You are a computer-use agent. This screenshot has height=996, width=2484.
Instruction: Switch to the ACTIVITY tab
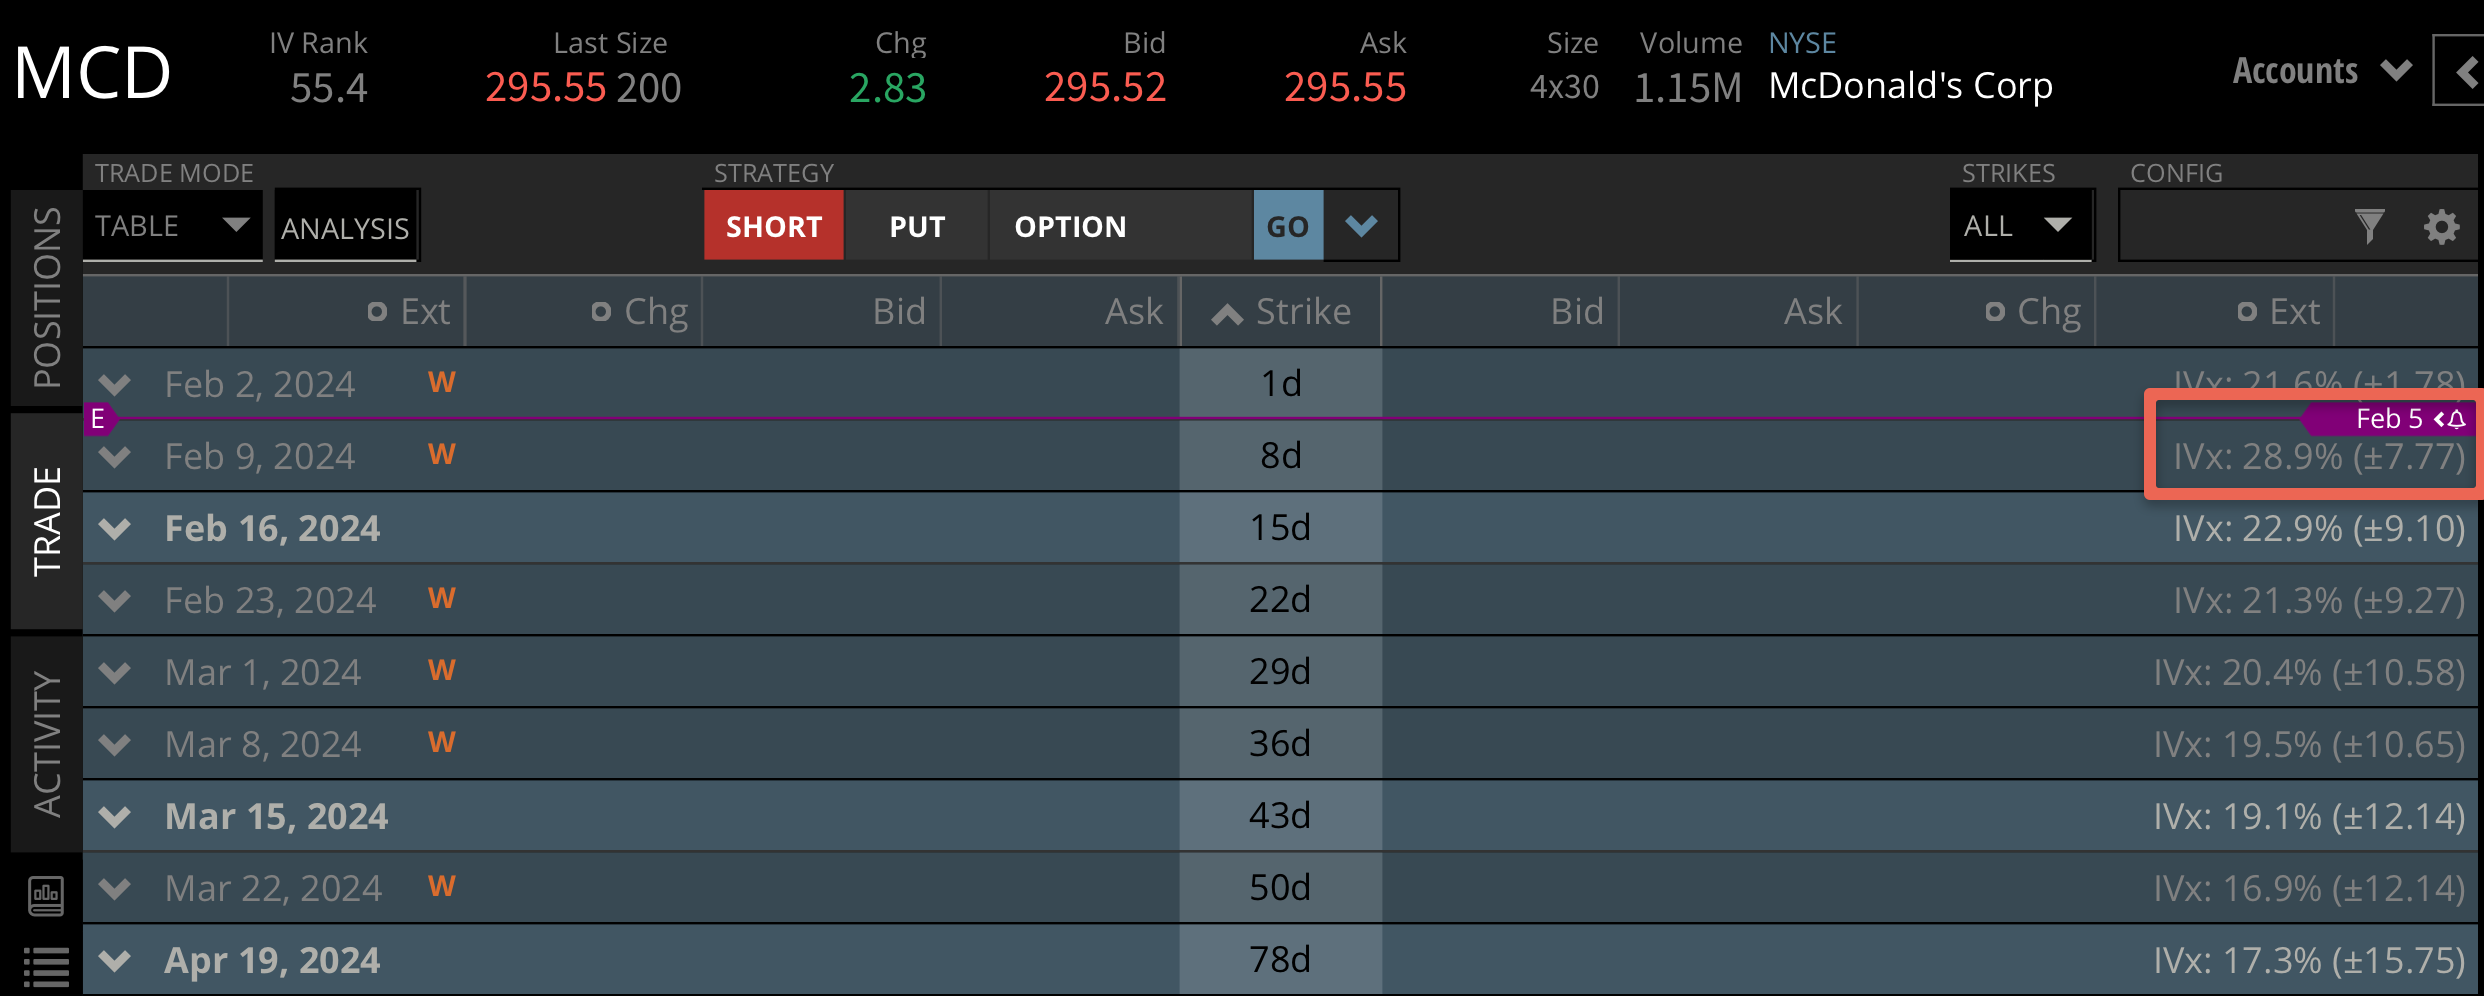point(47,745)
